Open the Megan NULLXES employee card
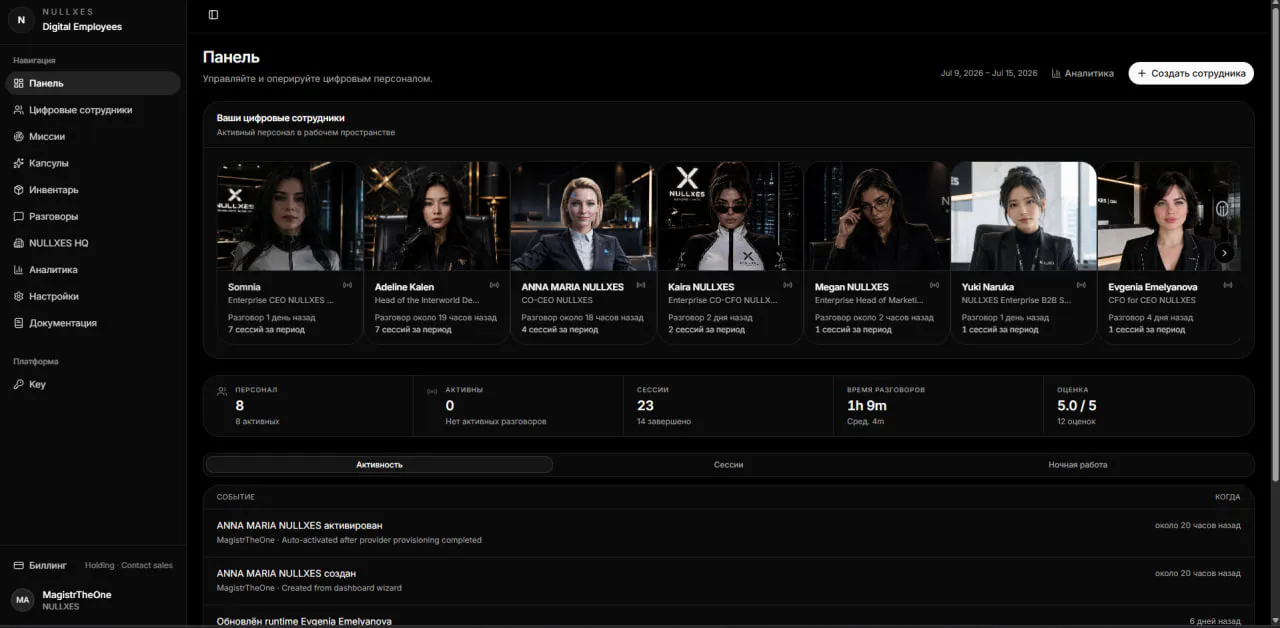This screenshot has width=1280, height=628. pyautogui.click(x=877, y=253)
